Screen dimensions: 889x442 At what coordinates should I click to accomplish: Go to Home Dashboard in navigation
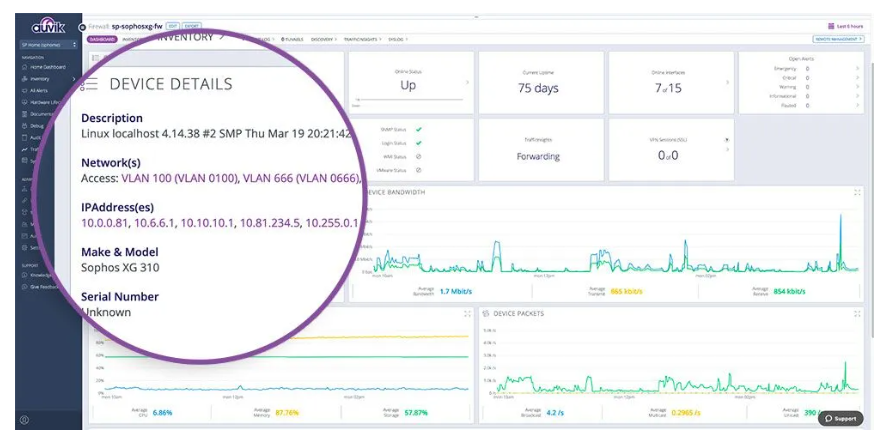[48, 67]
